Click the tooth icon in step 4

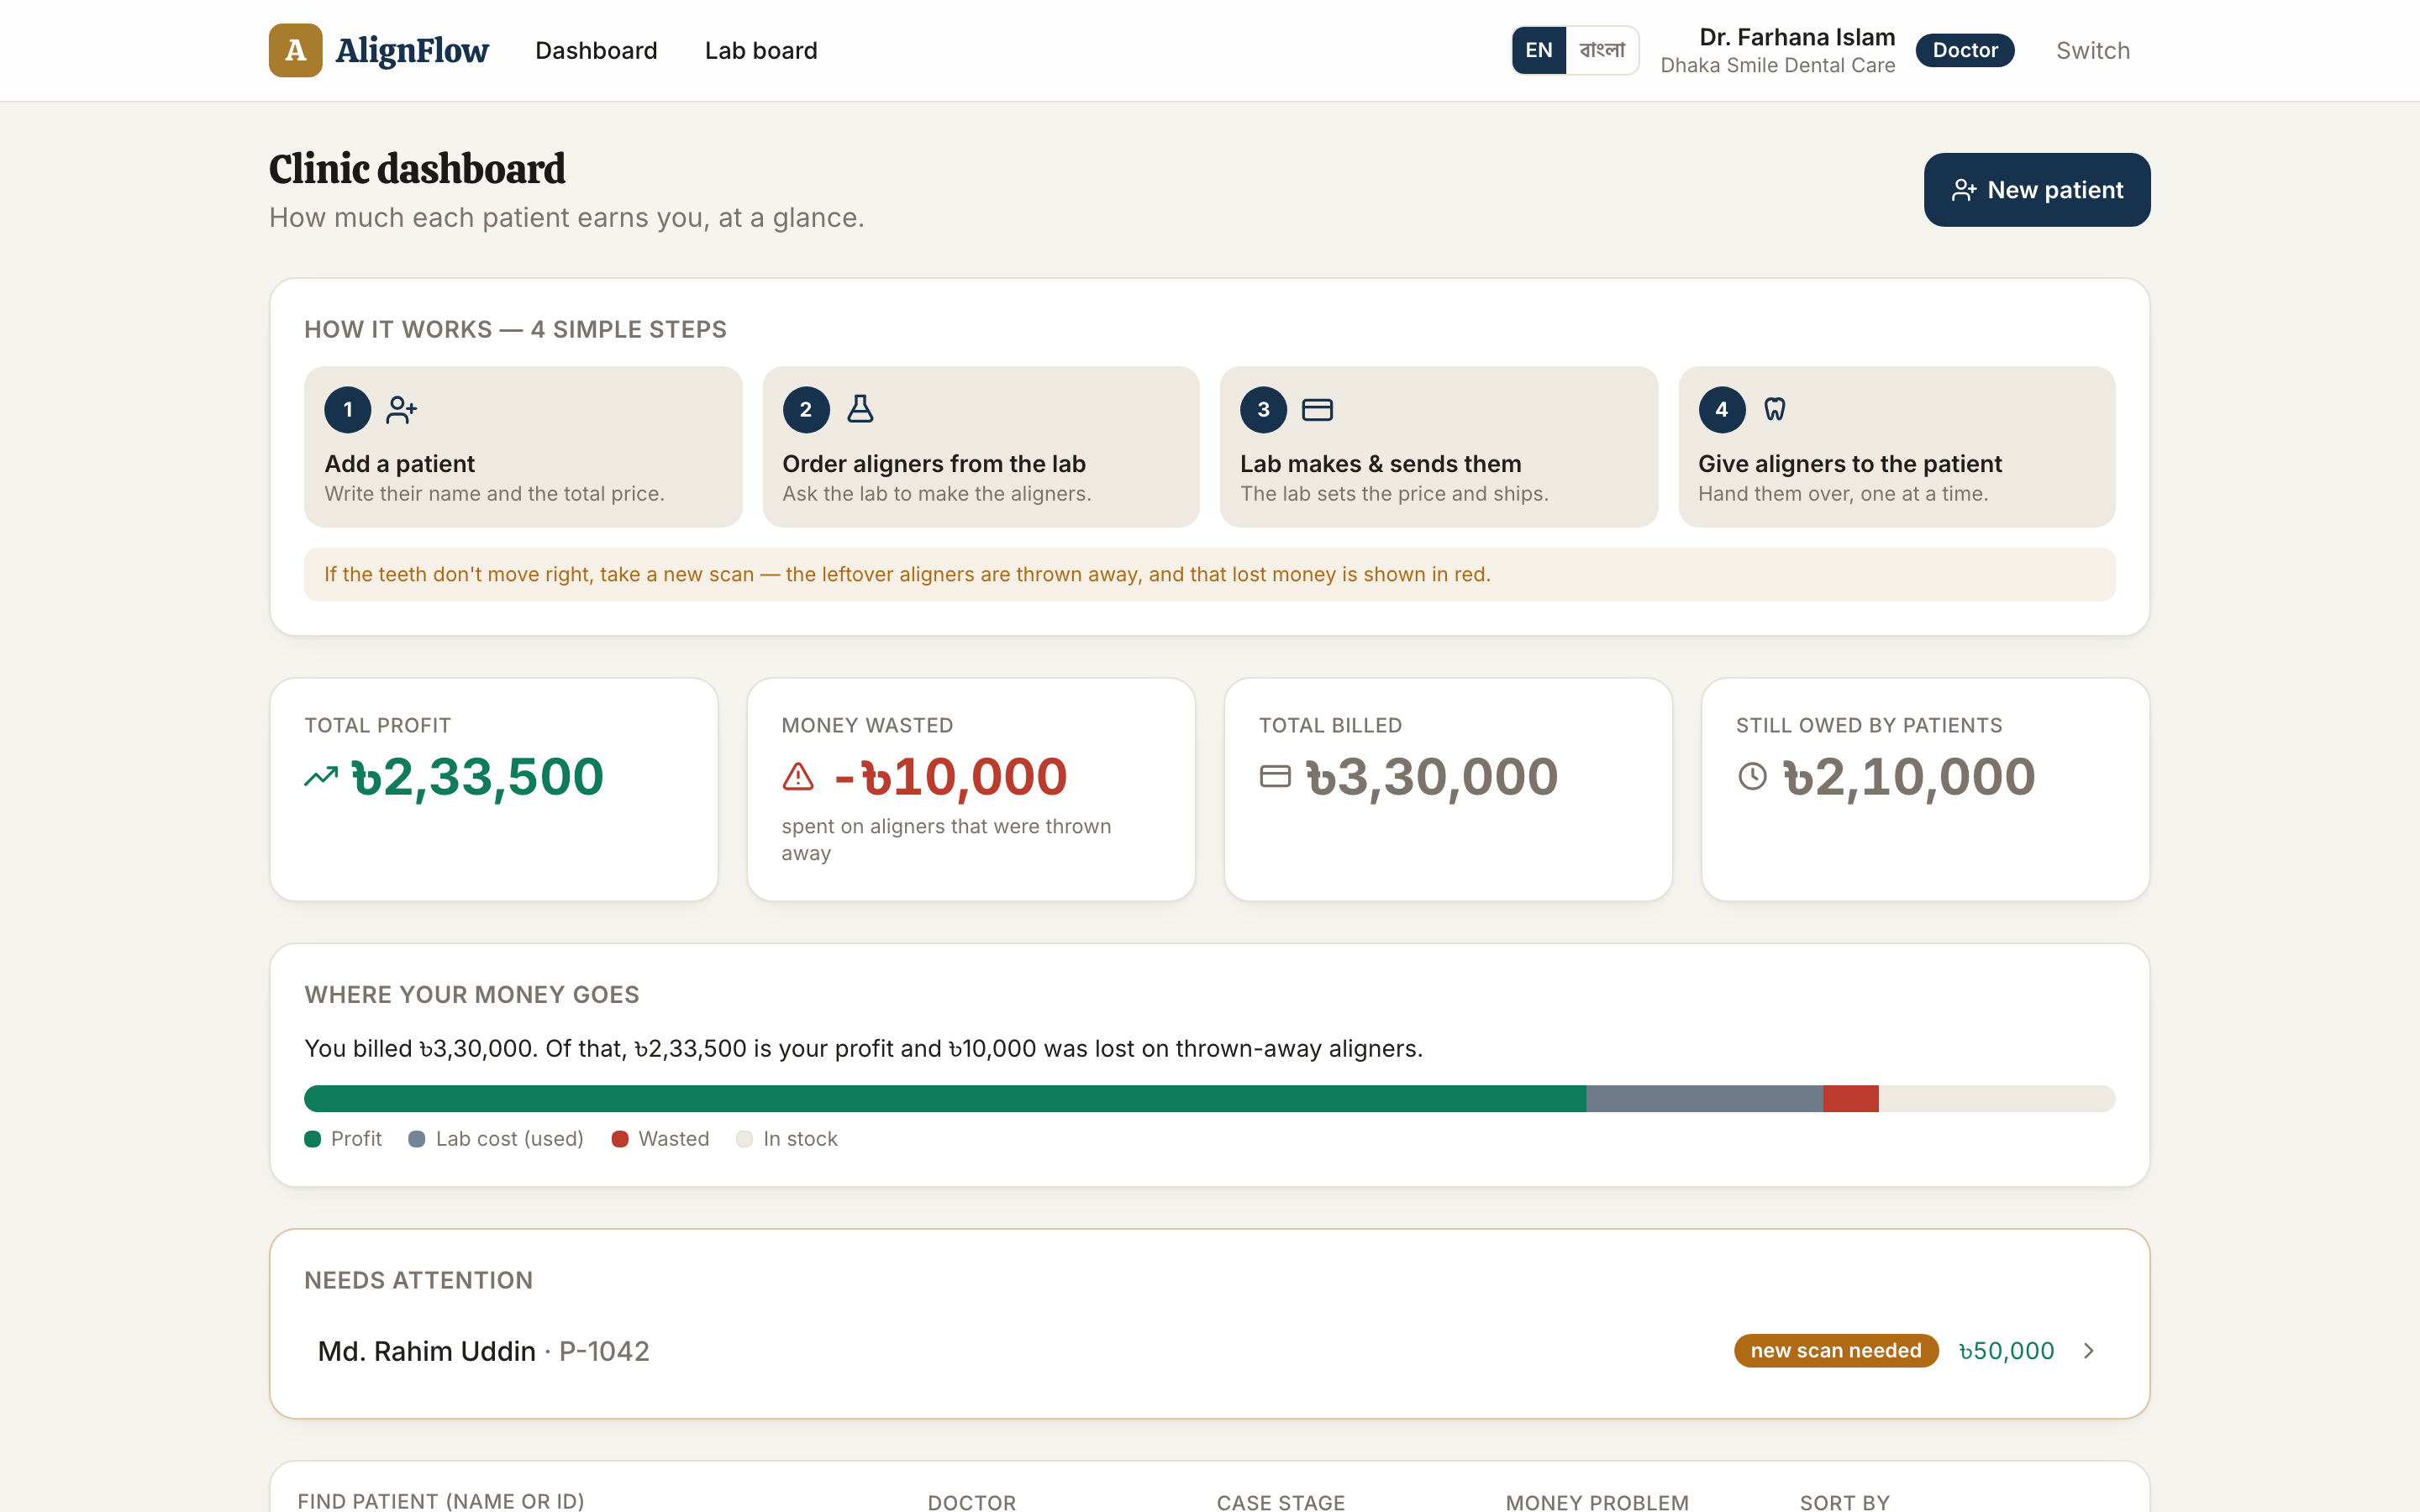coord(1775,409)
